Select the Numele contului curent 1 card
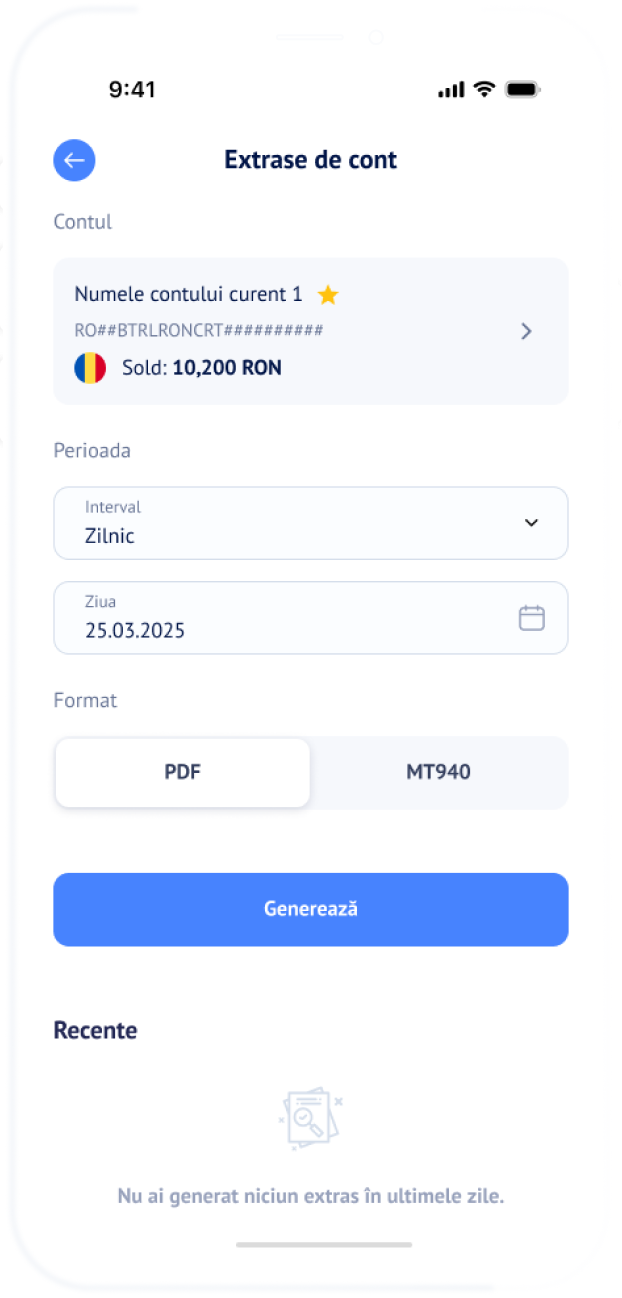The width and height of the screenshot is (622, 1298). 290,331
